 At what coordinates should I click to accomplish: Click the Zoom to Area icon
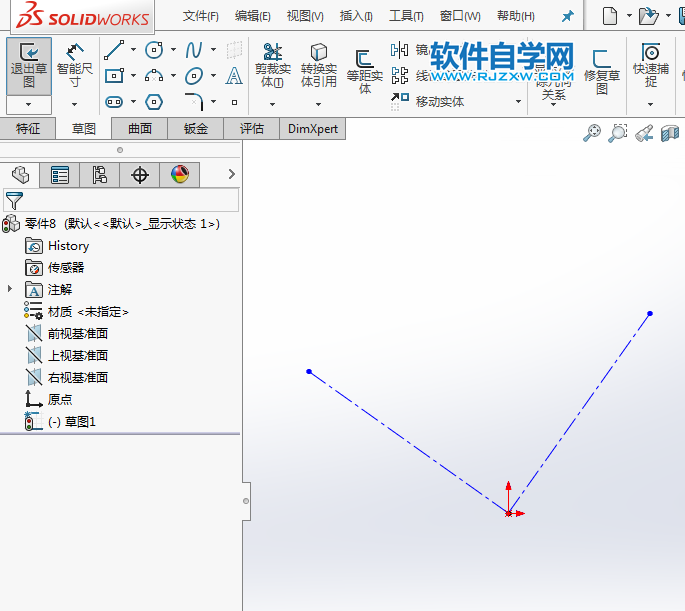click(618, 133)
